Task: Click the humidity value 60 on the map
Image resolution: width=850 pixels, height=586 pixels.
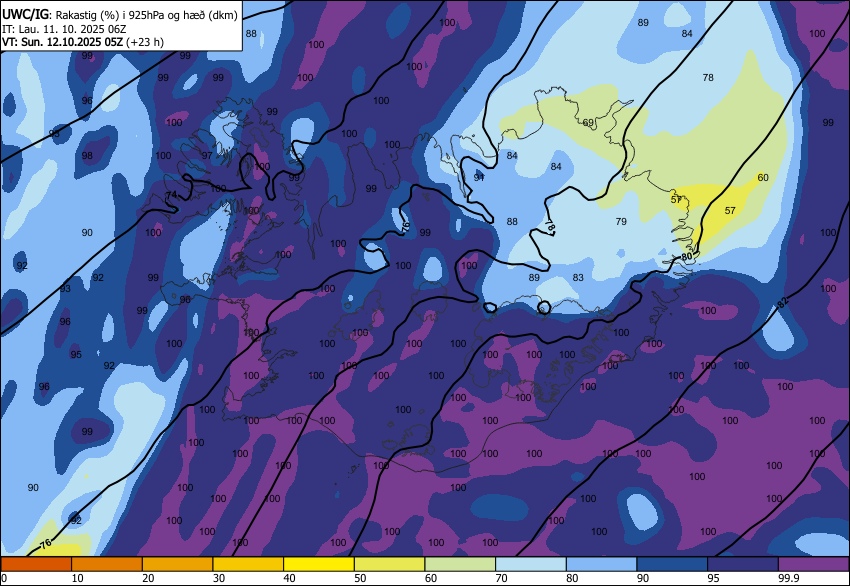Action: click(x=763, y=177)
